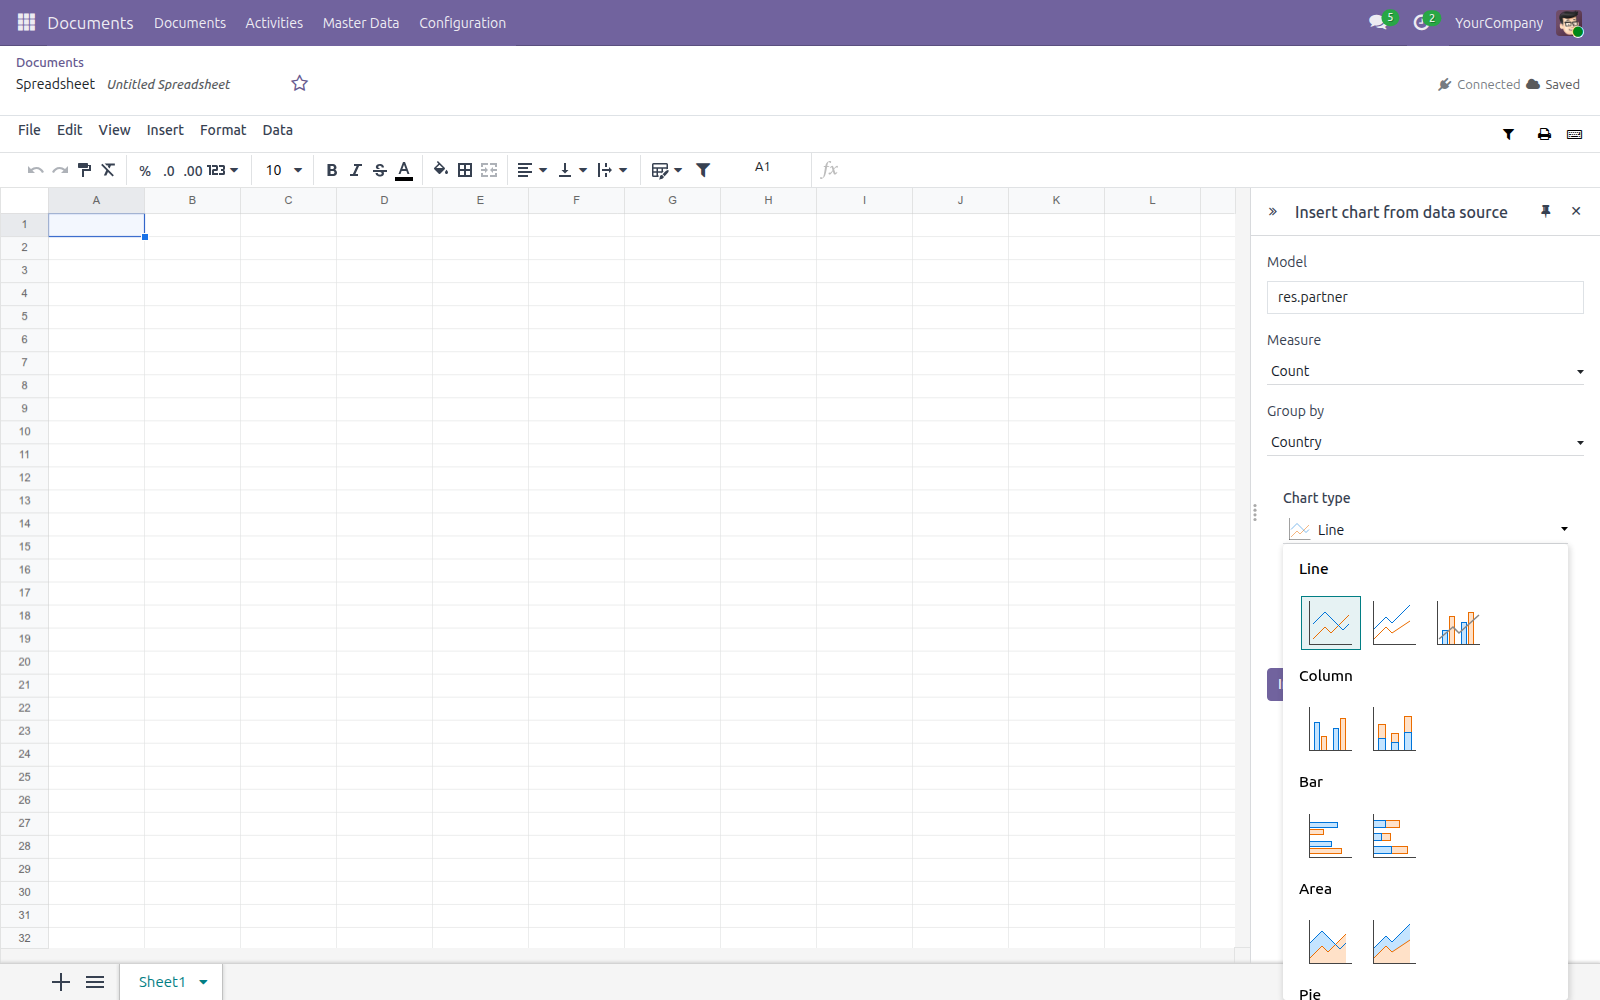Open the conversations messages icon
Screen dimensions: 1600x1000
click(x=1380, y=22)
